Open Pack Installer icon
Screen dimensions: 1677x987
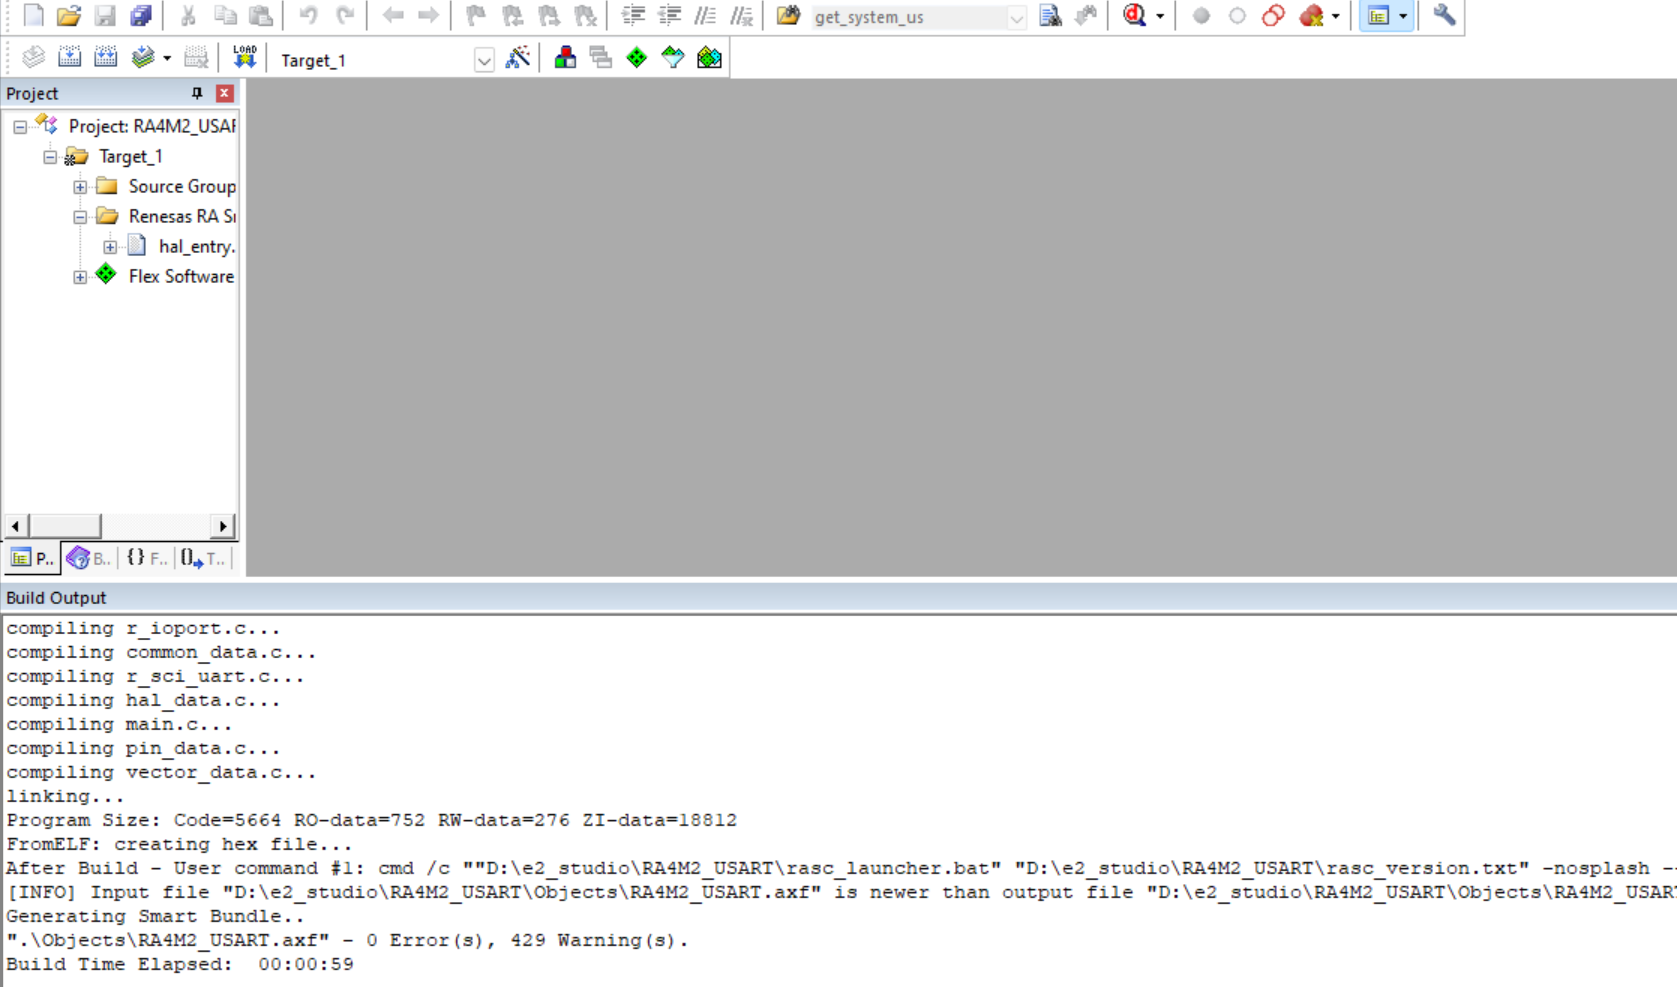click(x=709, y=58)
